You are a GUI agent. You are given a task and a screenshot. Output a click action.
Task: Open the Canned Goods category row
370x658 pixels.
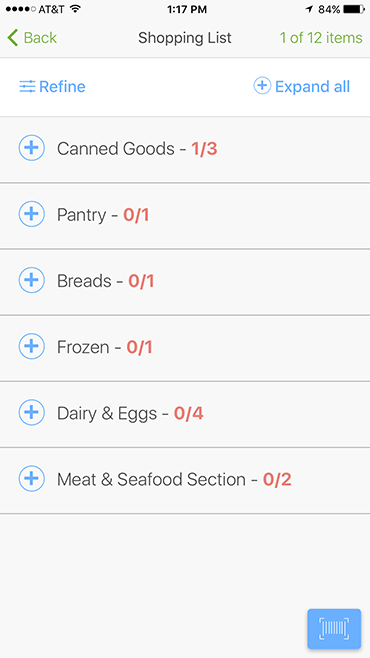(x=185, y=149)
